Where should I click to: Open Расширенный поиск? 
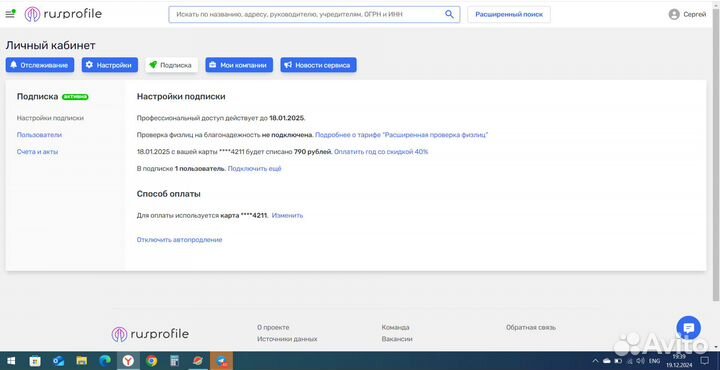coord(509,14)
